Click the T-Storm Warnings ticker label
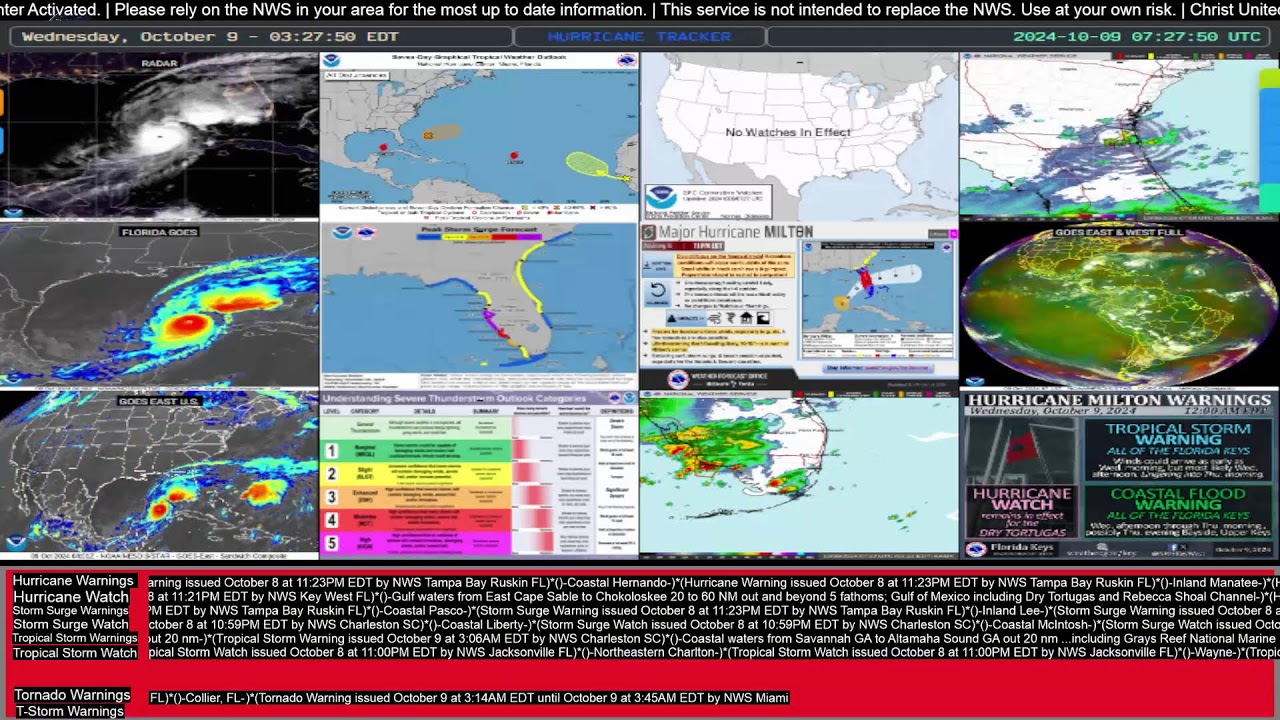The image size is (1280, 720). point(69,712)
